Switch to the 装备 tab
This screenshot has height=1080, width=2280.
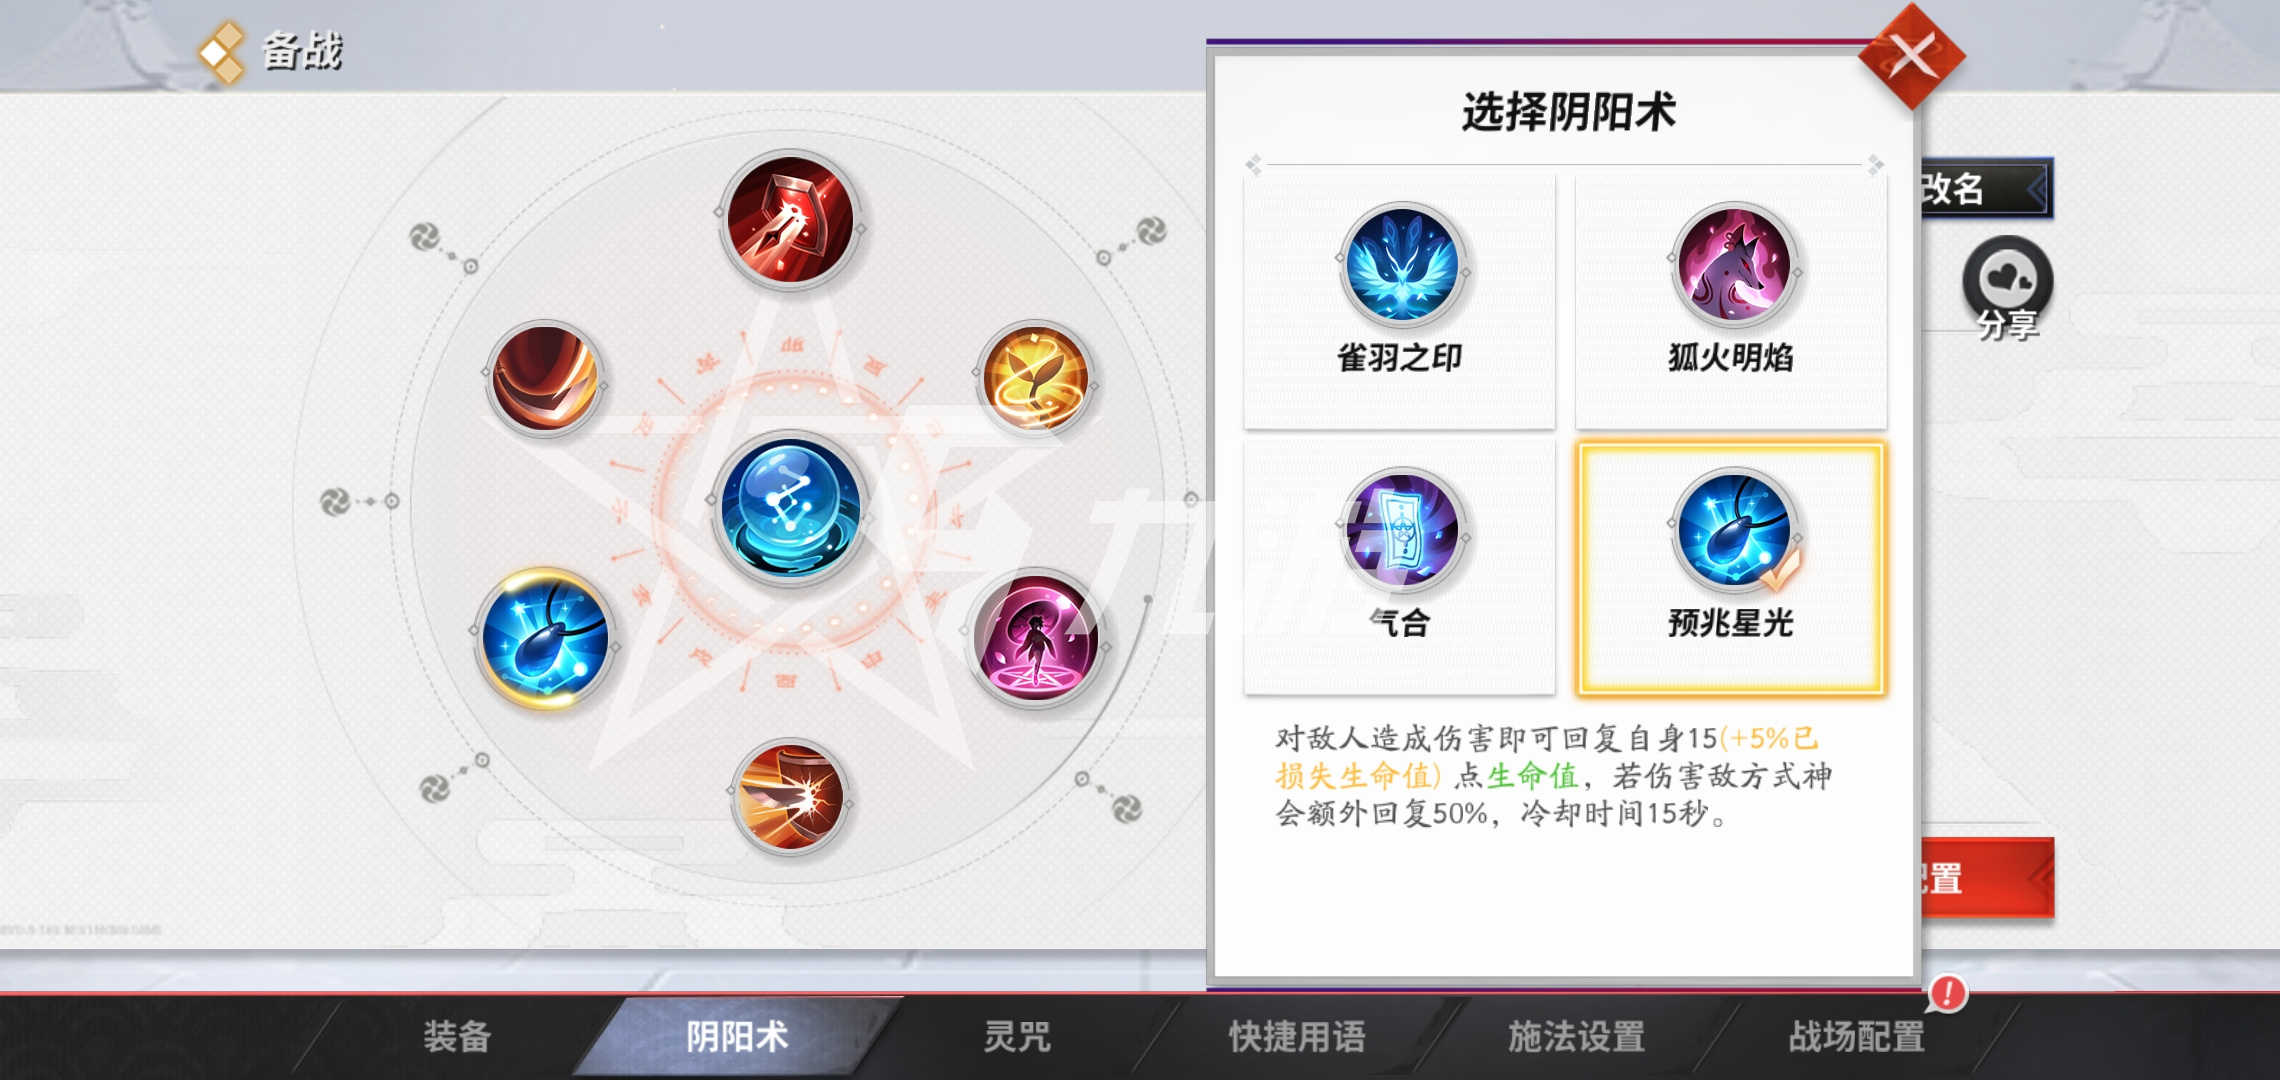pyautogui.click(x=457, y=1037)
